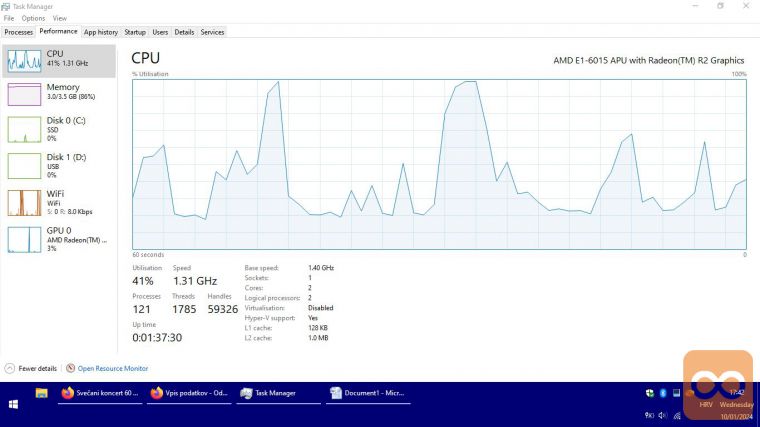
Task: Open the volume speaker tray icon
Action: pyautogui.click(x=663, y=415)
